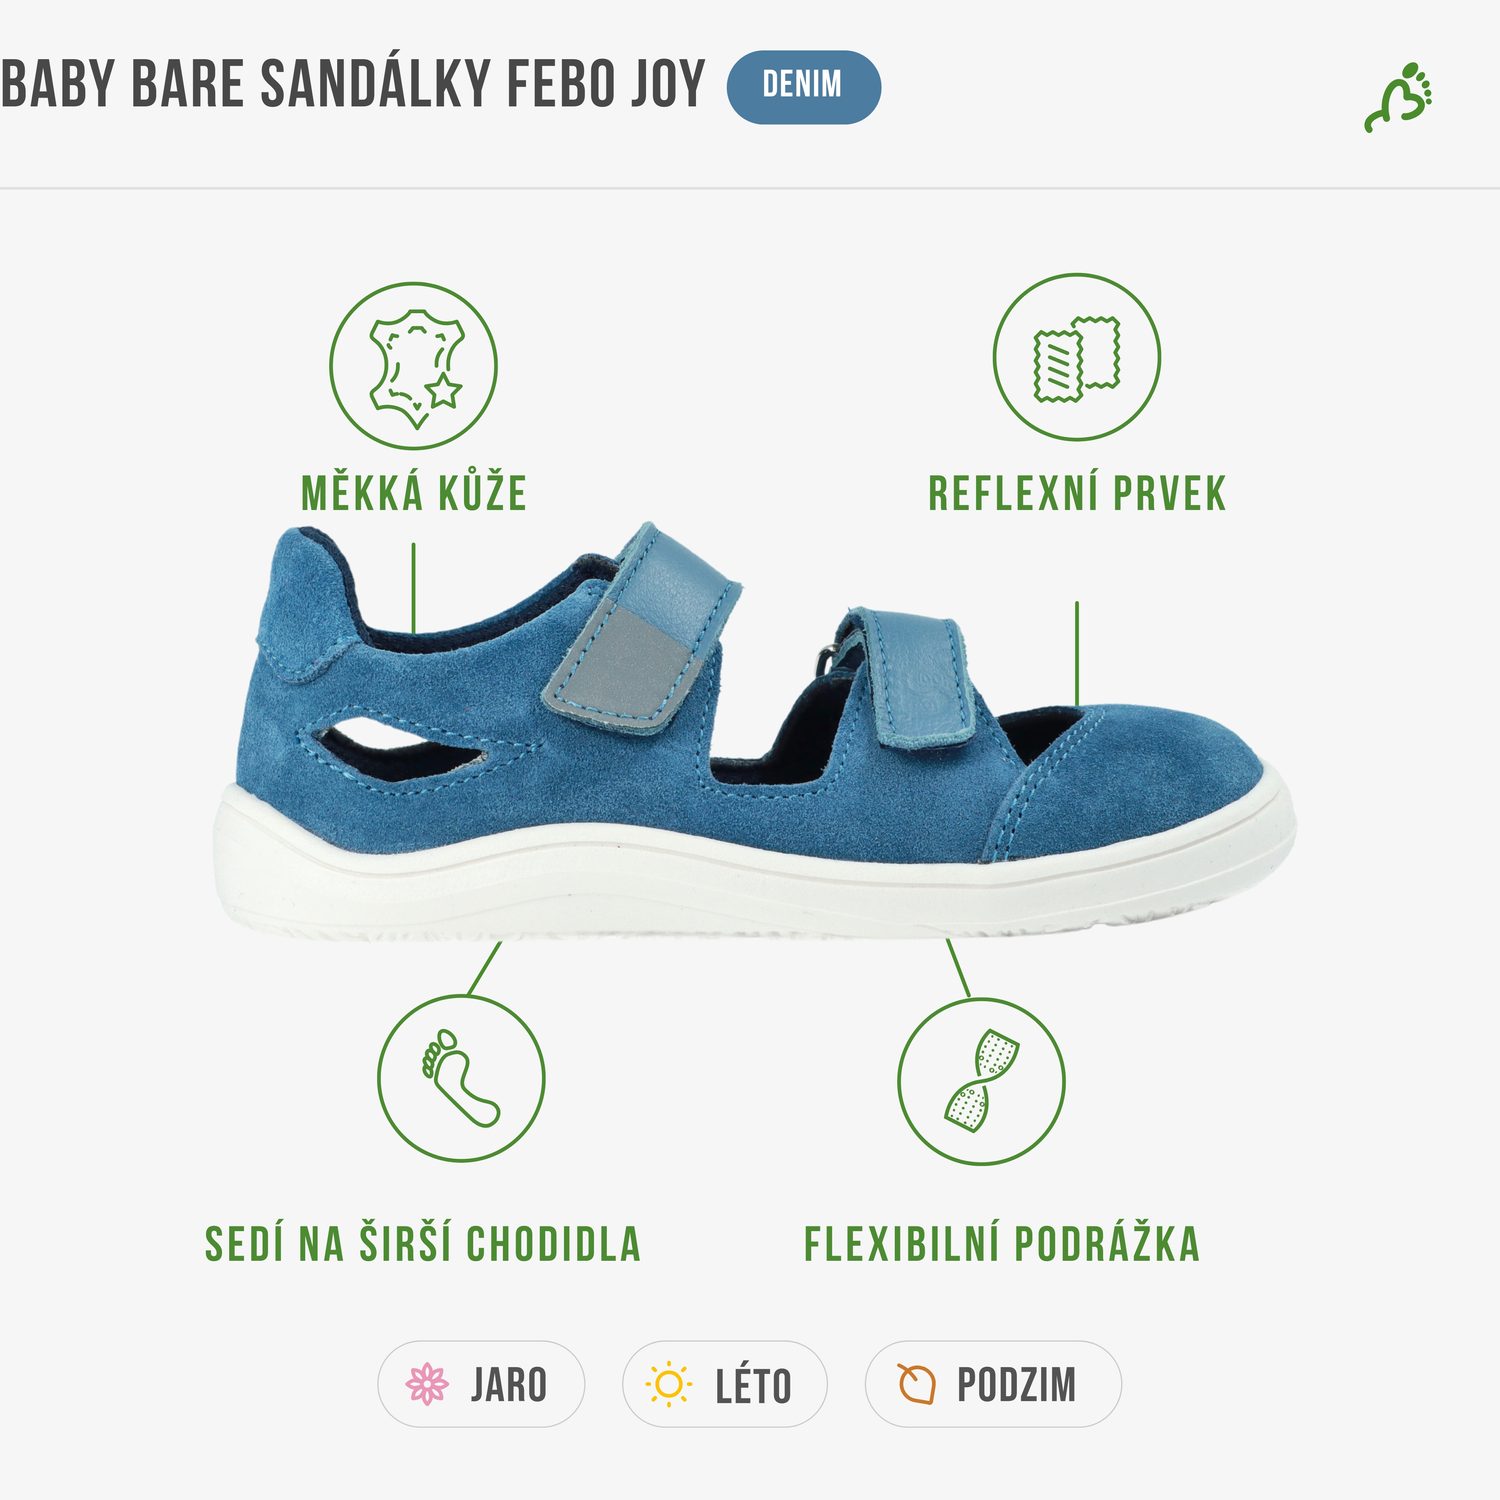This screenshot has height=1500, width=1500.
Task: Select the PODZIM season pill
Action: coord(993,1384)
